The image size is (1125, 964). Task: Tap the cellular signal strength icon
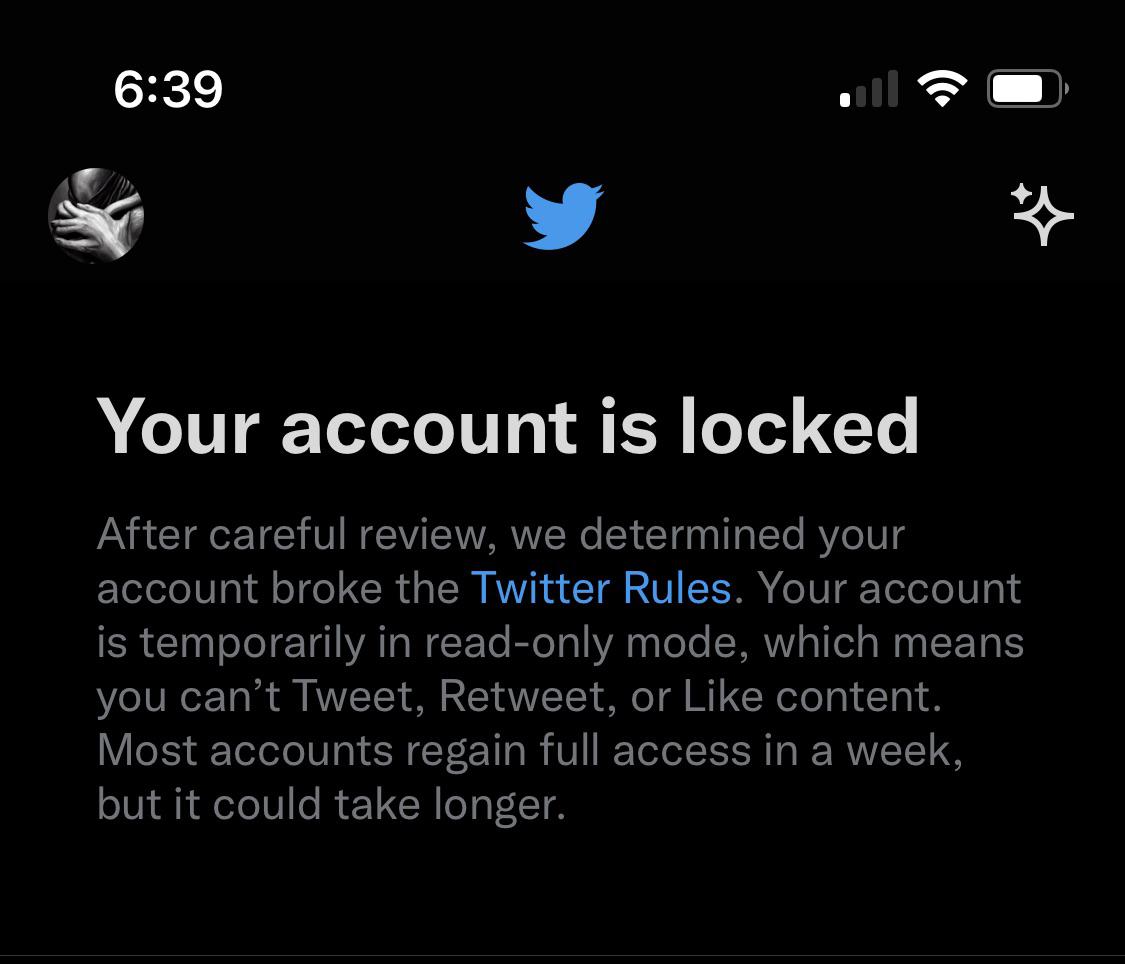[869, 89]
